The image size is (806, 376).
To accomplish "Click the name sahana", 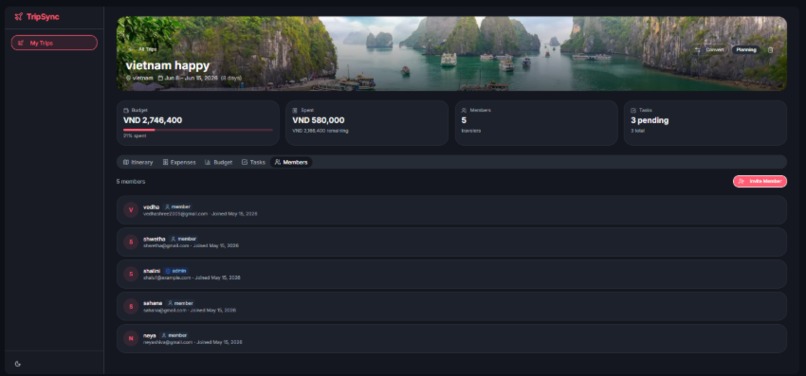I will point(153,303).
